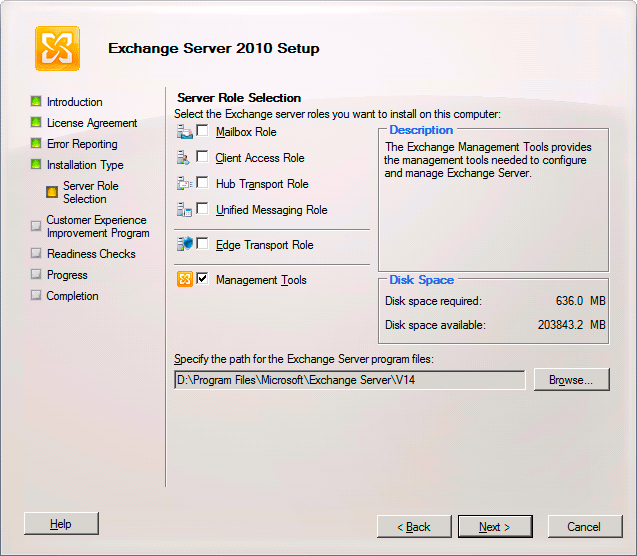The image size is (637, 556).
Task: Click the Readiness Checks step label
Action: (x=91, y=254)
